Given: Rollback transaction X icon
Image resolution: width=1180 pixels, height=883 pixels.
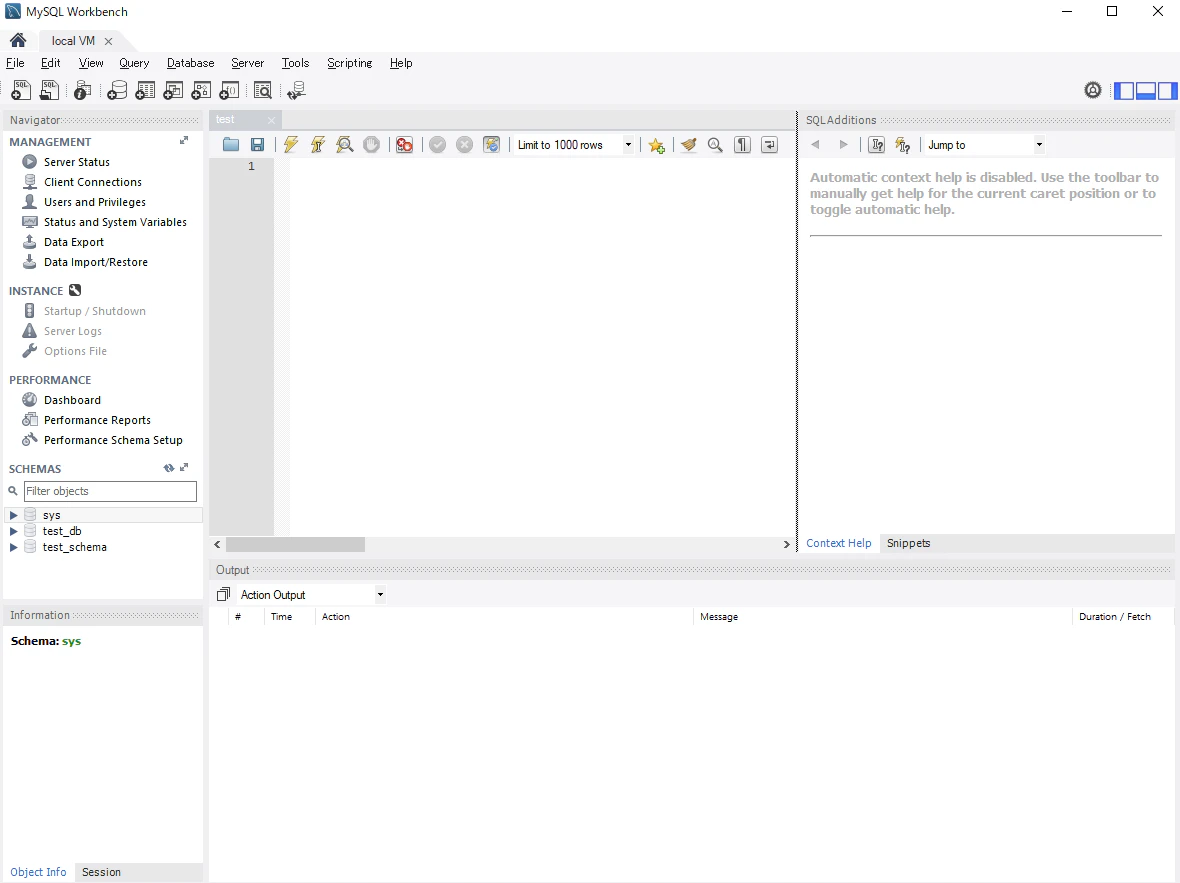Looking at the screenshot, I should pos(464,145).
